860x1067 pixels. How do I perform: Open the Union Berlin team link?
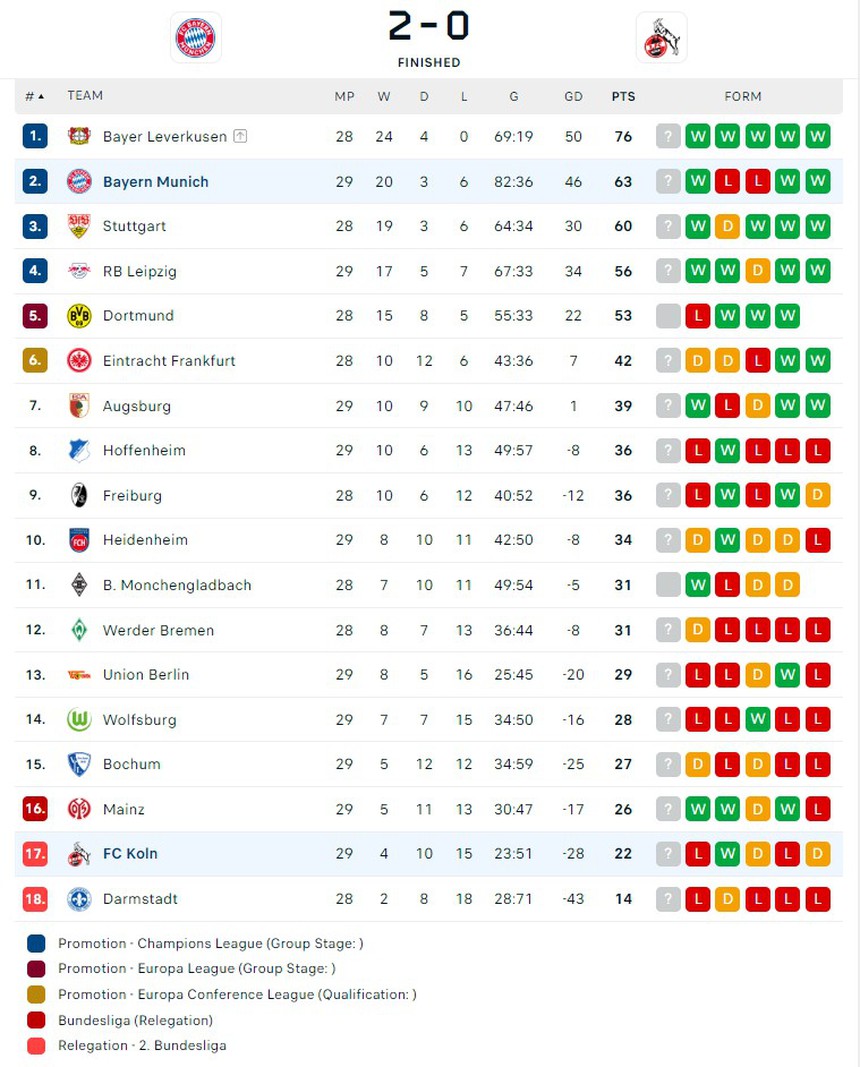pyautogui.click(x=145, y=675)
